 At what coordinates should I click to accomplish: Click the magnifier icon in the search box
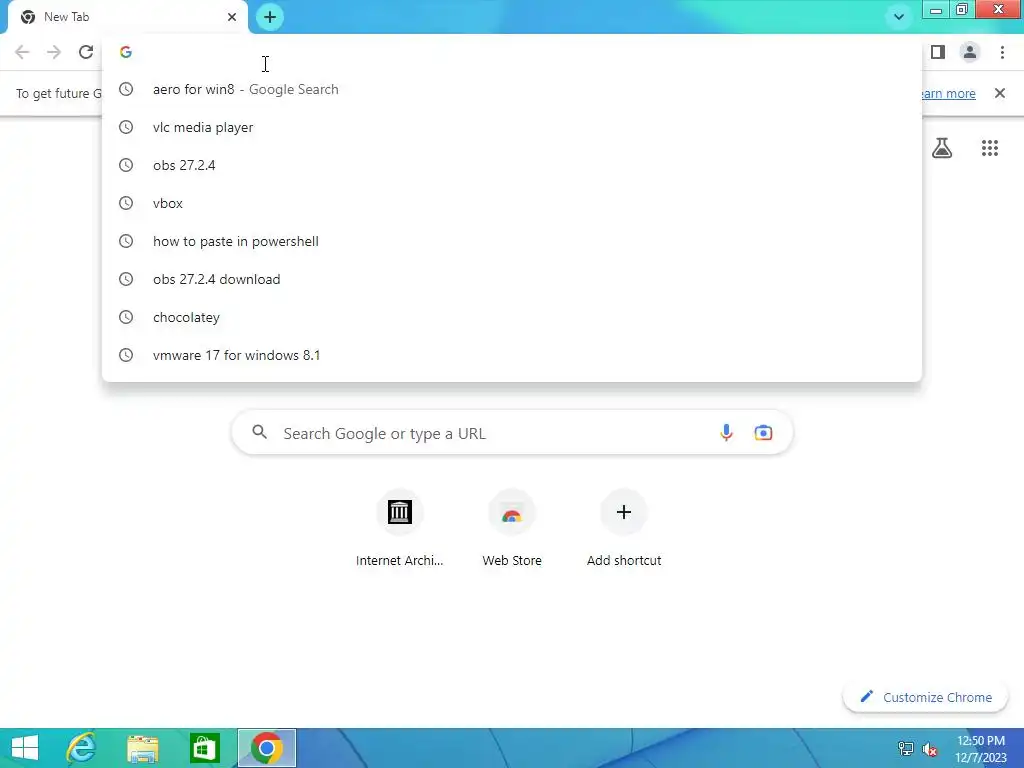260,432
